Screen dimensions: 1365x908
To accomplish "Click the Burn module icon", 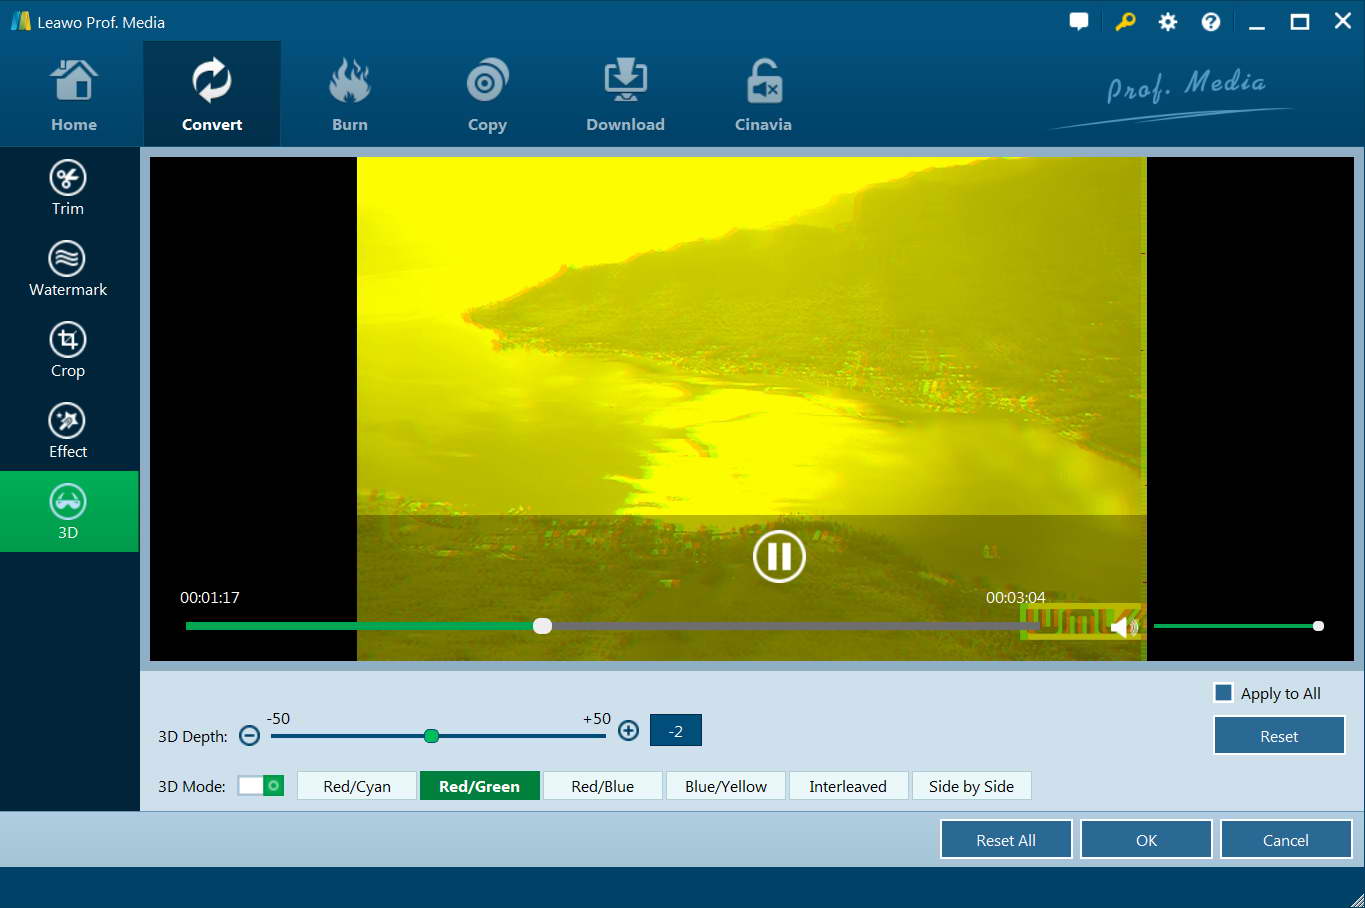I will [350, 95].
